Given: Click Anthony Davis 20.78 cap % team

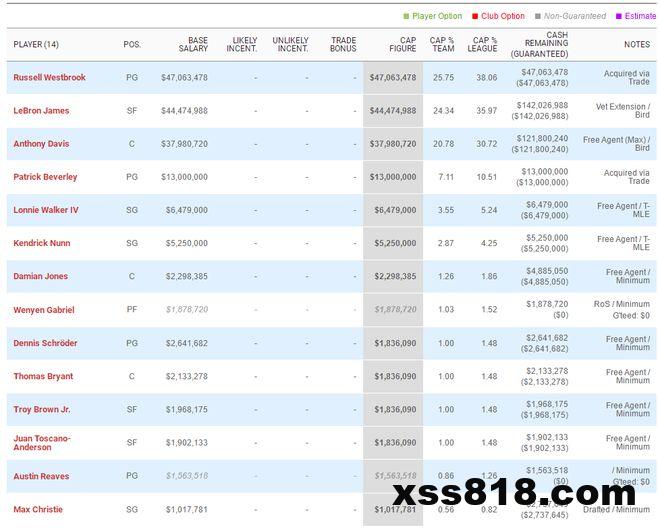Looking at the screenshot, I should (443, 144).
